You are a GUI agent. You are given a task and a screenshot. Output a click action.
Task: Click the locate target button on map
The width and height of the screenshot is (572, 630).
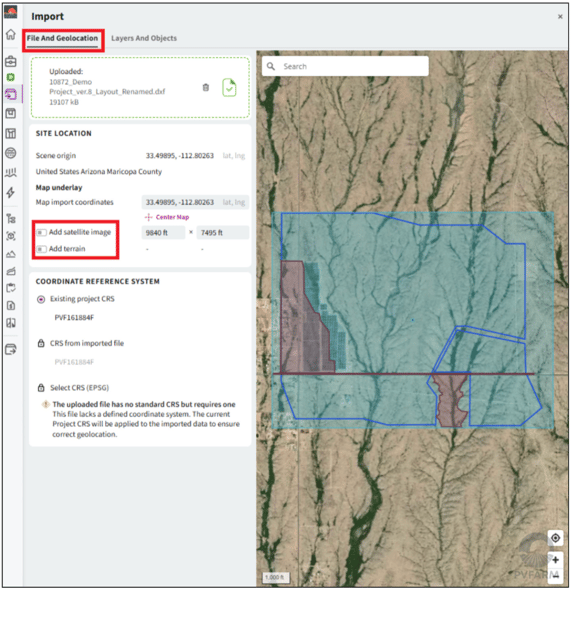555,538
